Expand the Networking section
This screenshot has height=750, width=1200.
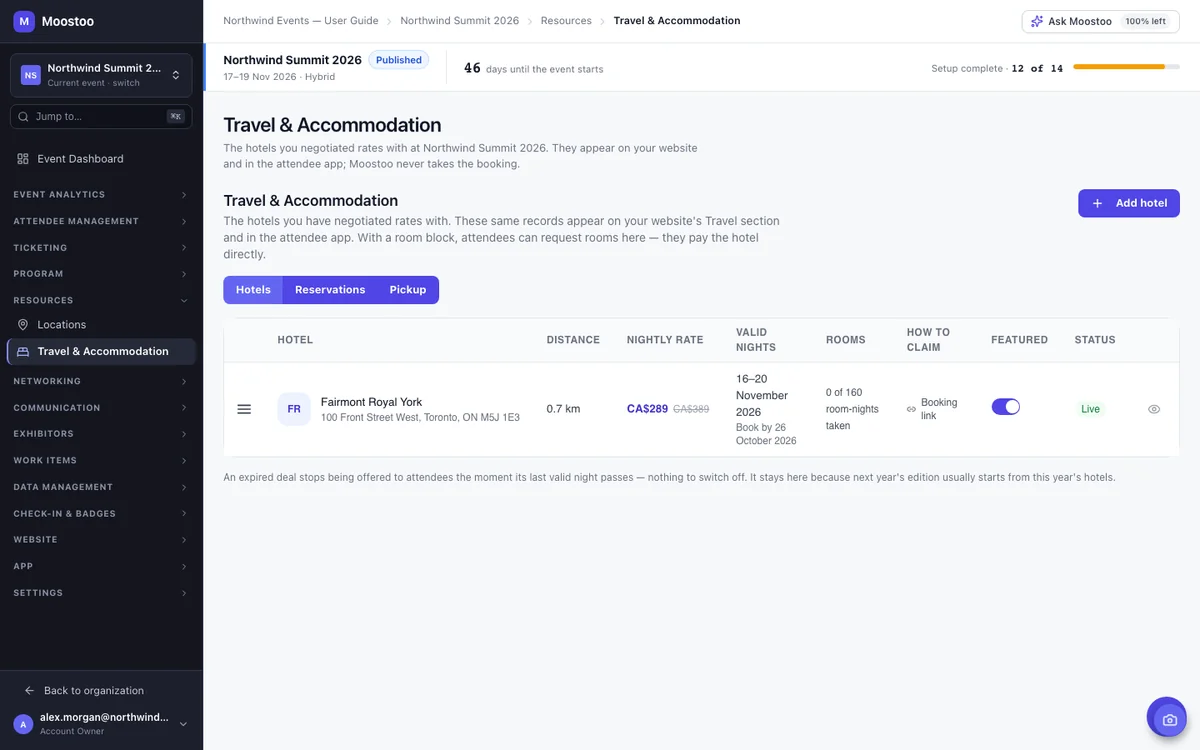click(x=101, y=381)
